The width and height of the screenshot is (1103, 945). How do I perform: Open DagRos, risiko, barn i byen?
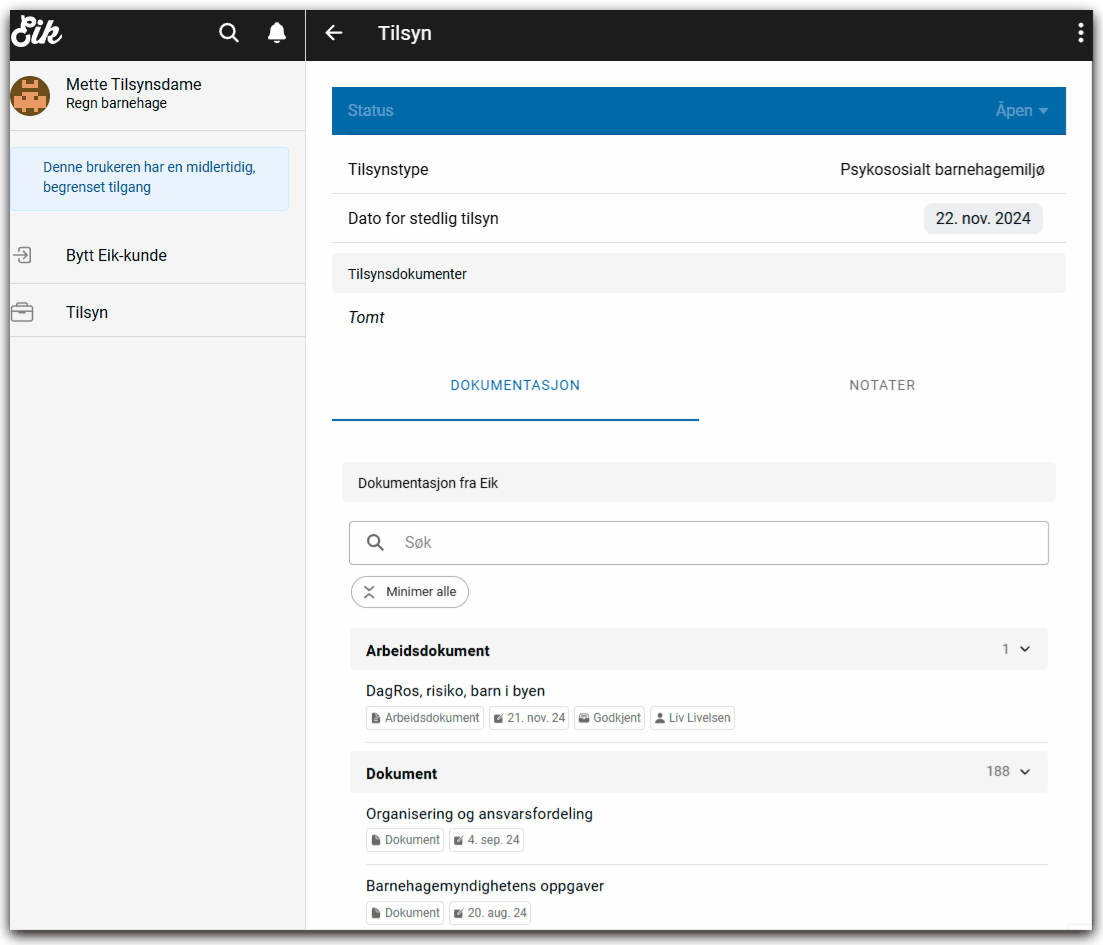coord(455,691)
